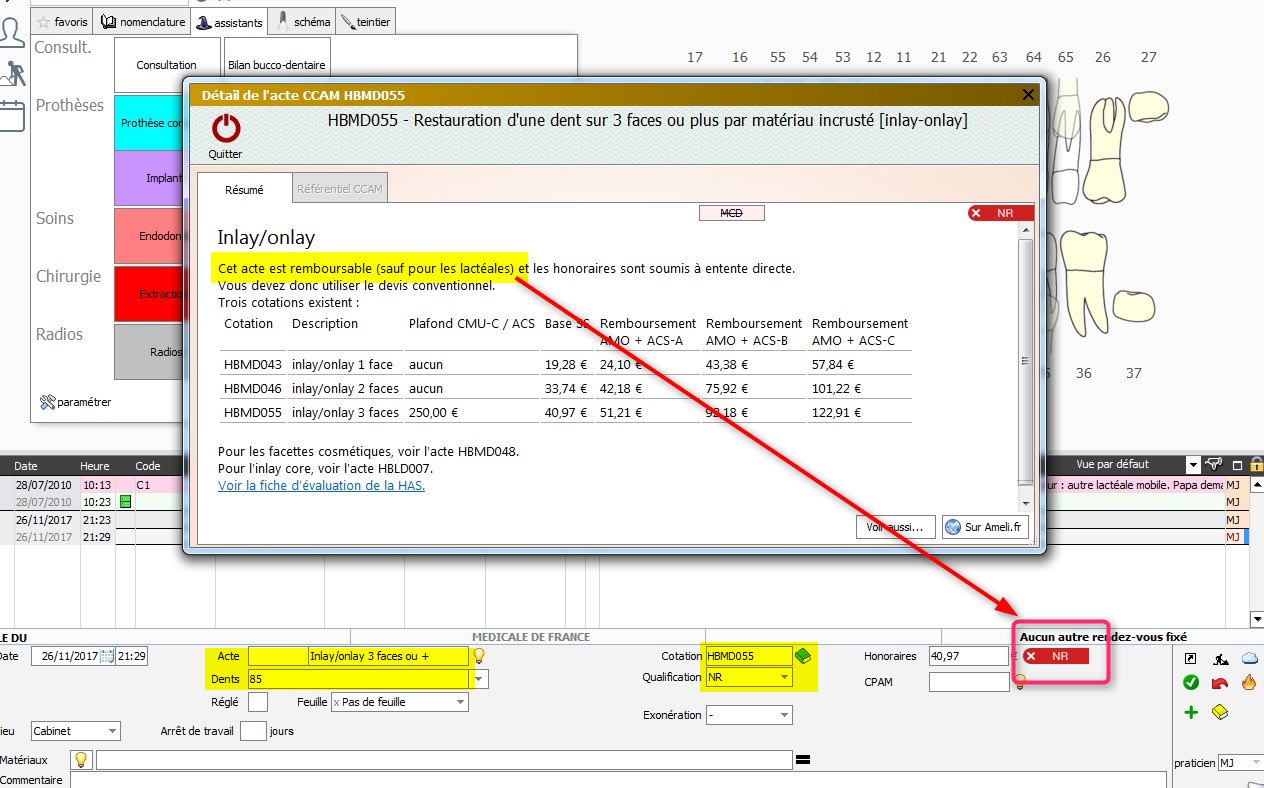Toggle the MCD strikethrough label in the dialog
The height and width of the screenshot is (788, 1264).
coord(731,213)
